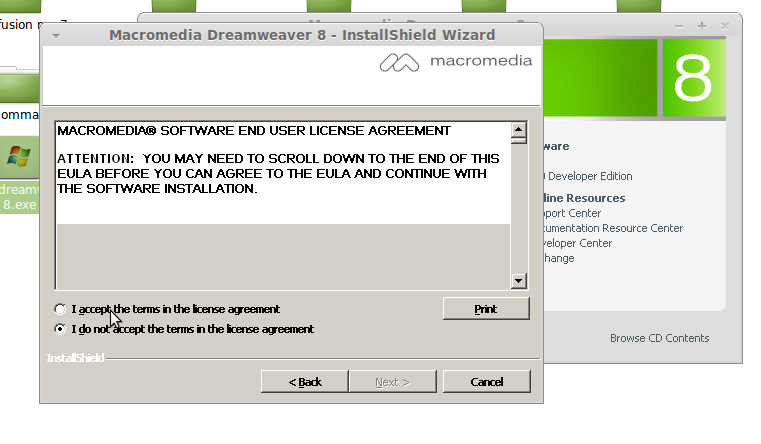Viewport: 761px width, 444px height.
Task: Go back with the Back button
Action: 304,382
